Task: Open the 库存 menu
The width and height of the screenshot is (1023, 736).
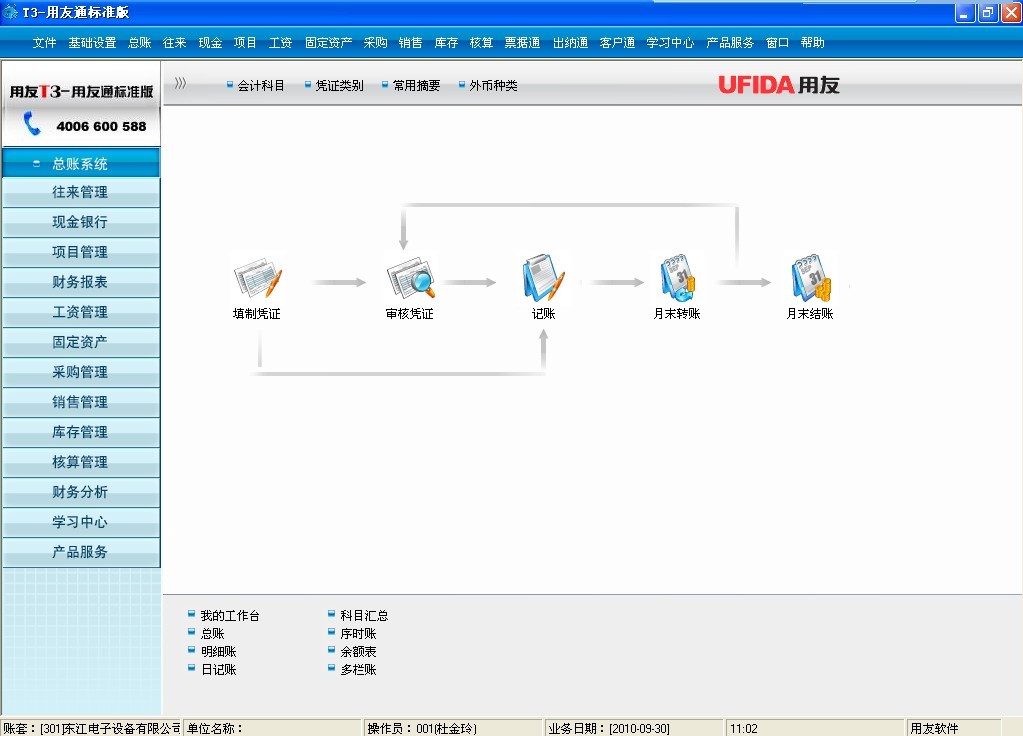Action: point(446,42)
